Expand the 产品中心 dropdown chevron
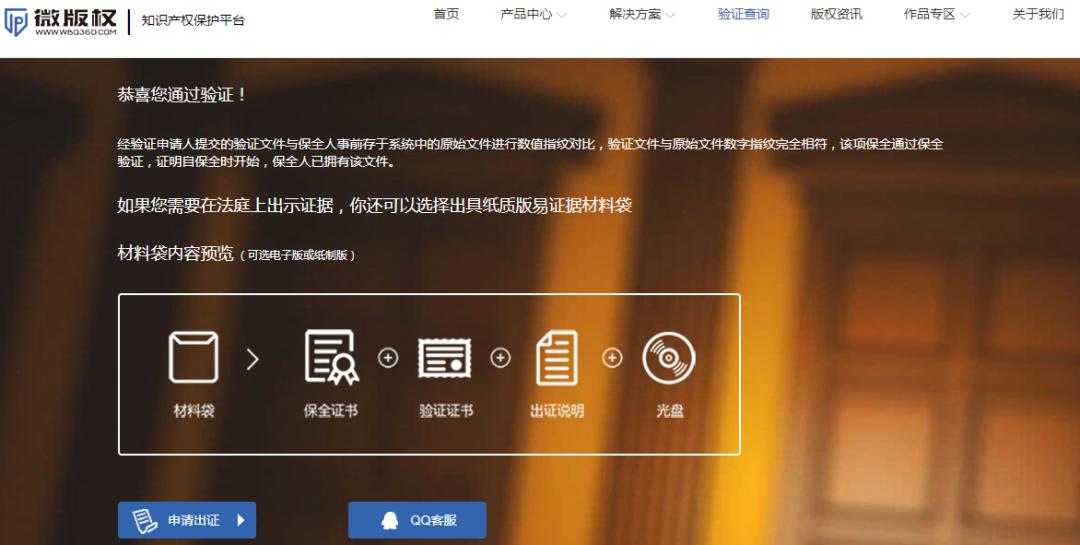 (561, 15)
